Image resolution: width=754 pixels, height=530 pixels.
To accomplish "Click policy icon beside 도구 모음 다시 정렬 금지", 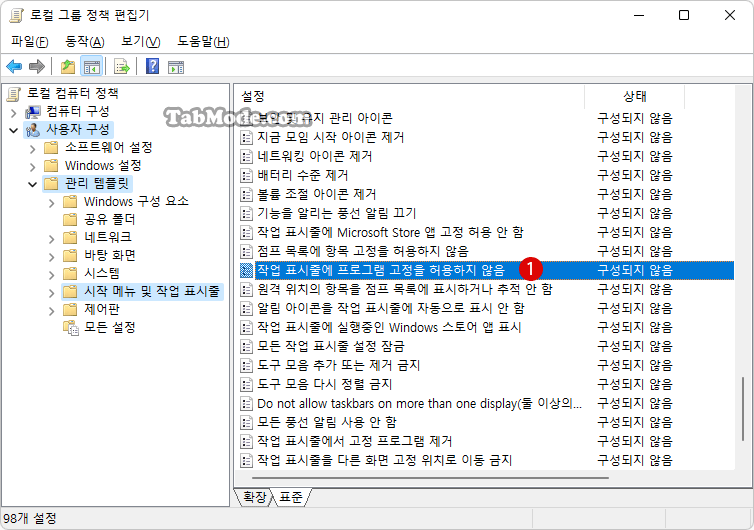I will coord(246,384).
